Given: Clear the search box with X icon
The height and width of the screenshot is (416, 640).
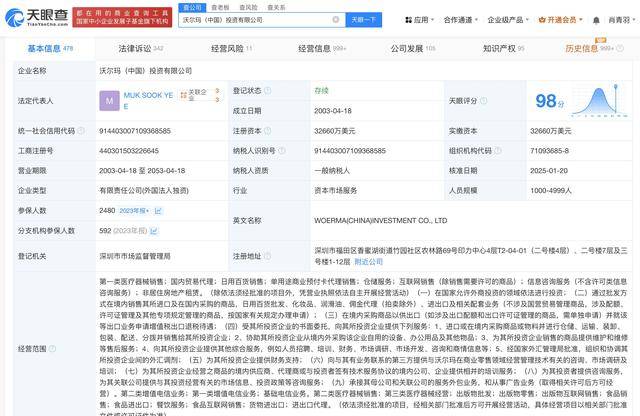Looking at the screenshot, I should point(336,20).
